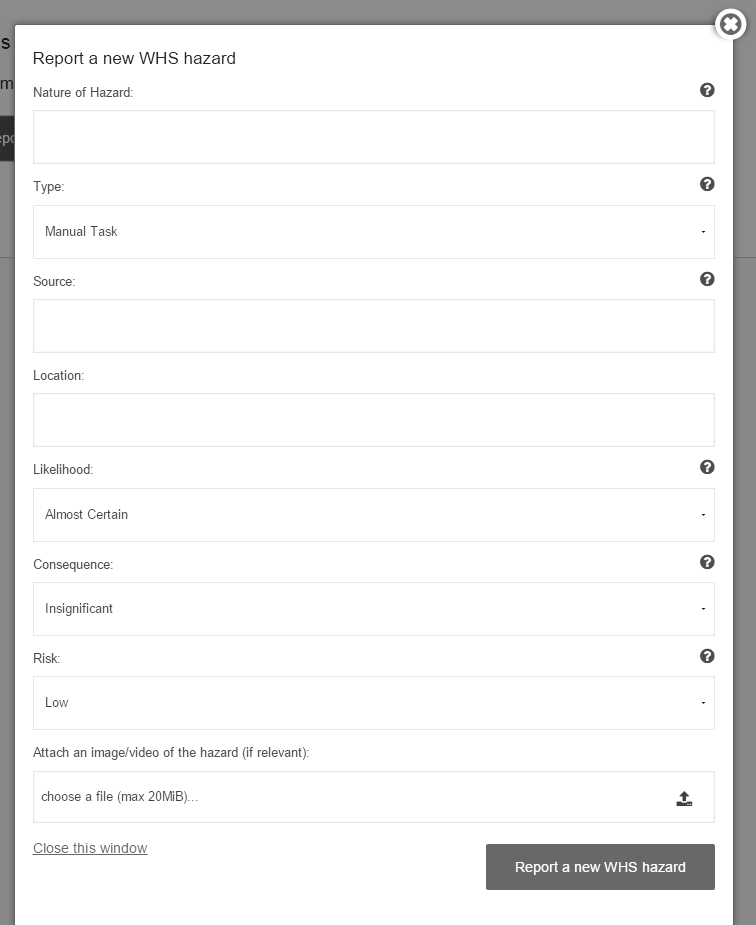The image size is (756, 925).
Task: Click the Risk field help icon
Action: [707, 656]
